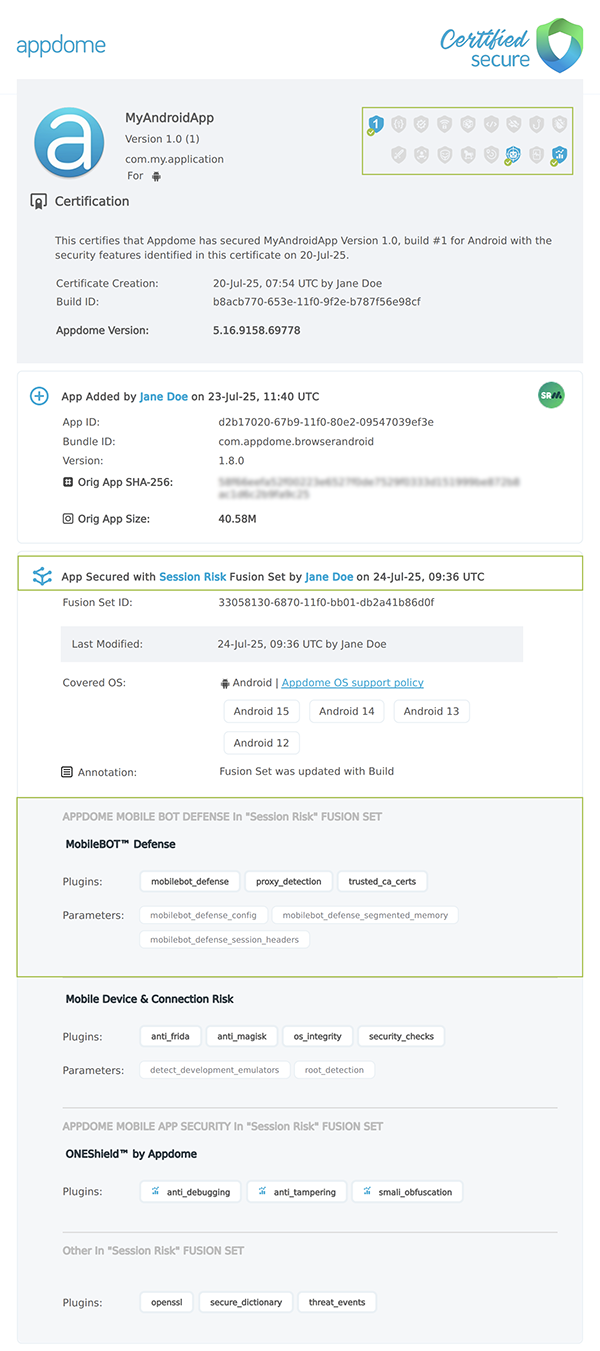
Task: Click the blue MobileBOT robot shield icon
Action: point(514,154)
